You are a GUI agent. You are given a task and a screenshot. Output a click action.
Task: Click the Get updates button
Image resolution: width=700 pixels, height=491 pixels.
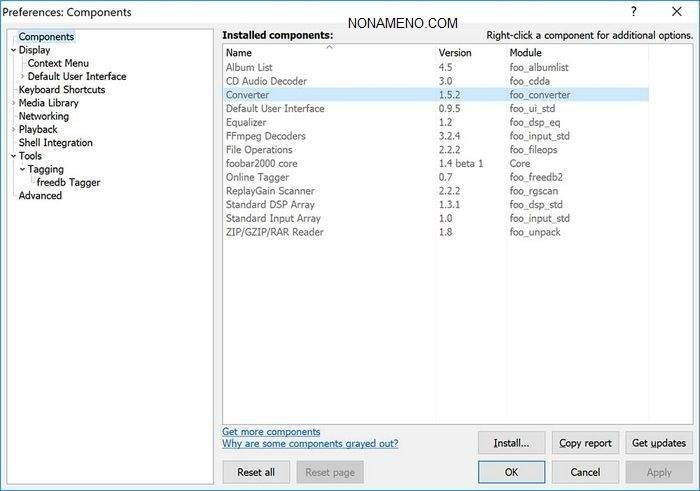(659, 443)
